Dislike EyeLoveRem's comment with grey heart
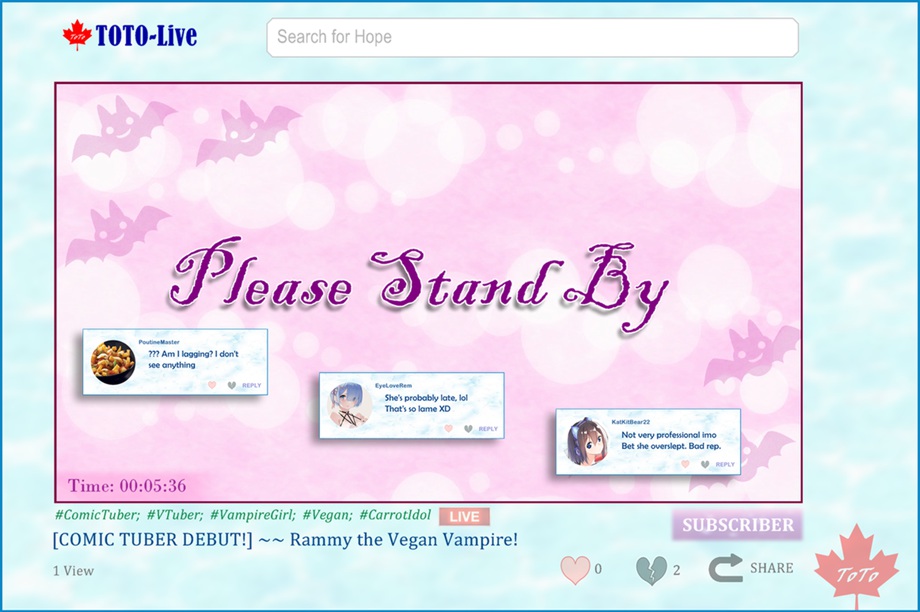Image resolution: width=920 pixels, height=612 pixels. coord(468,429)
